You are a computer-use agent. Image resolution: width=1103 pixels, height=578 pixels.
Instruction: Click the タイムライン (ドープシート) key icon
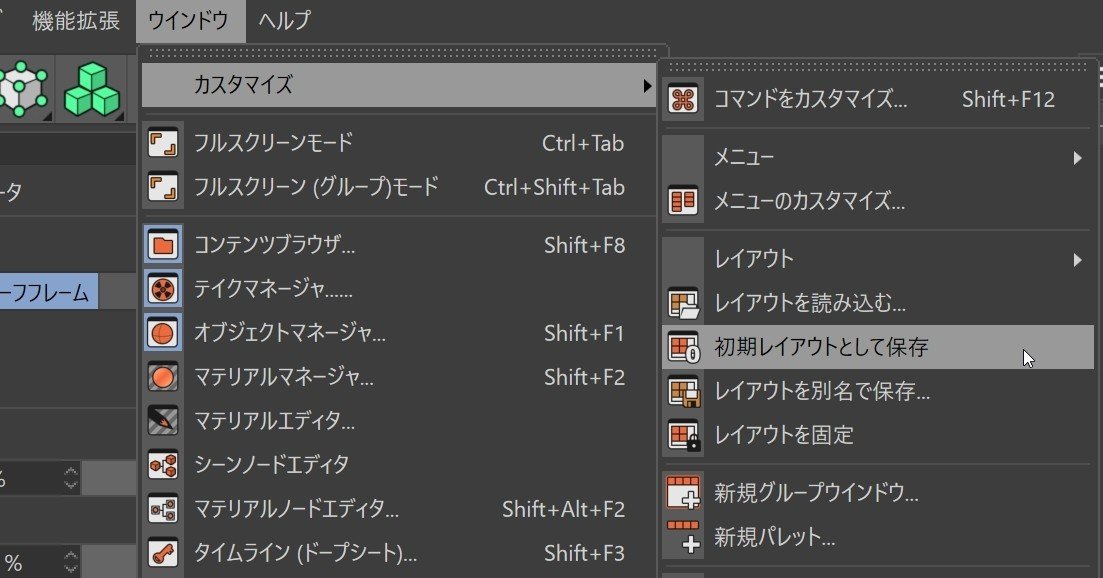click(163, 553)
